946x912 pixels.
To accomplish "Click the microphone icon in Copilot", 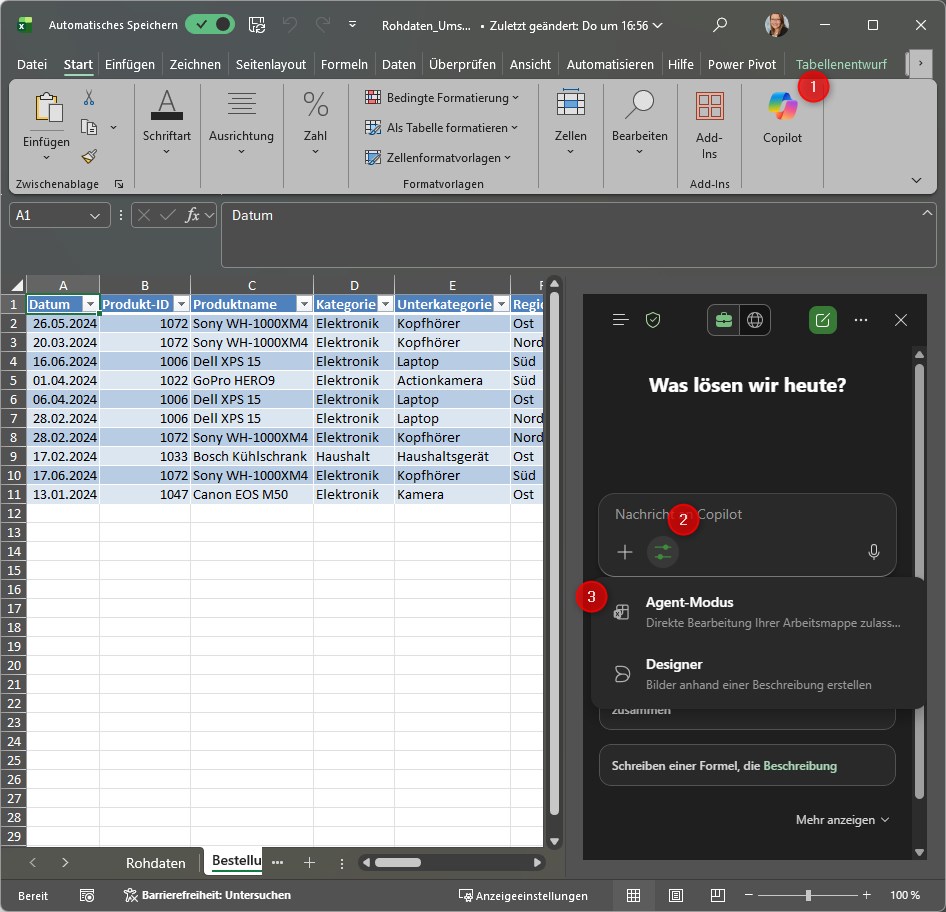I will [873, 552].
